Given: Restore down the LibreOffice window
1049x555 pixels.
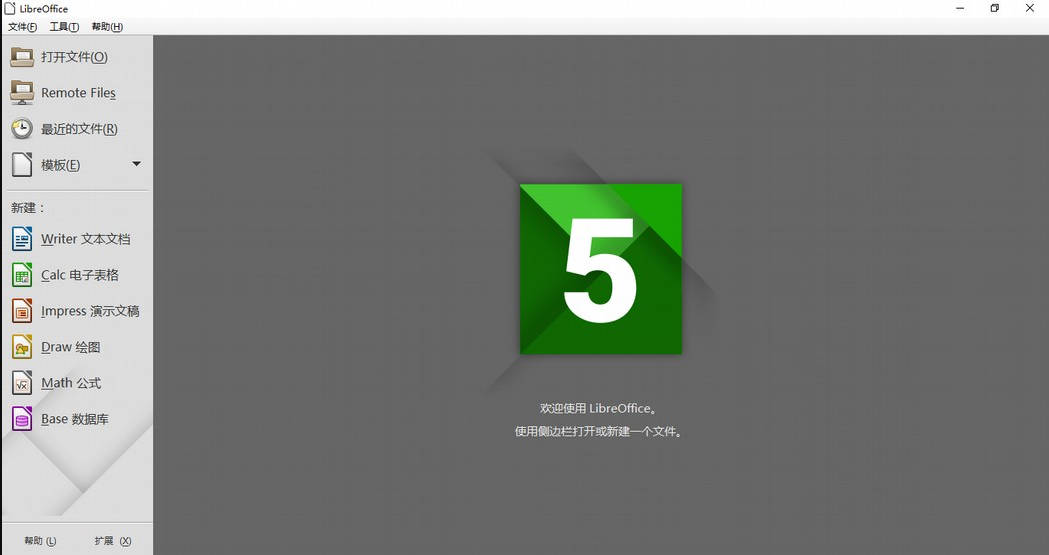Looking at the screenshot, I should click(x=994, y=8).
